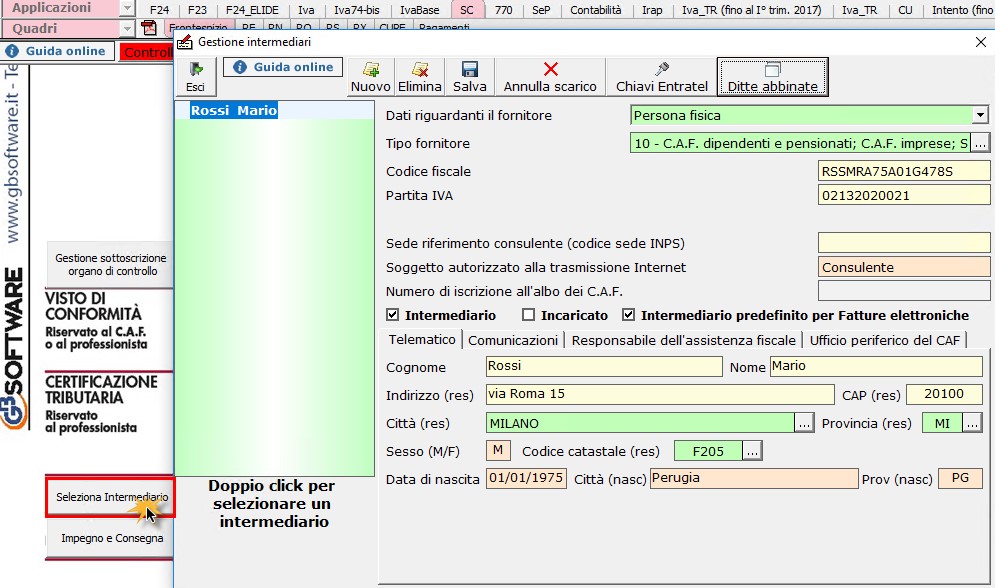Click the Annulla scarico red X icon
The width and height of the screenshot is (995, 588).
(x=550, y=69)
